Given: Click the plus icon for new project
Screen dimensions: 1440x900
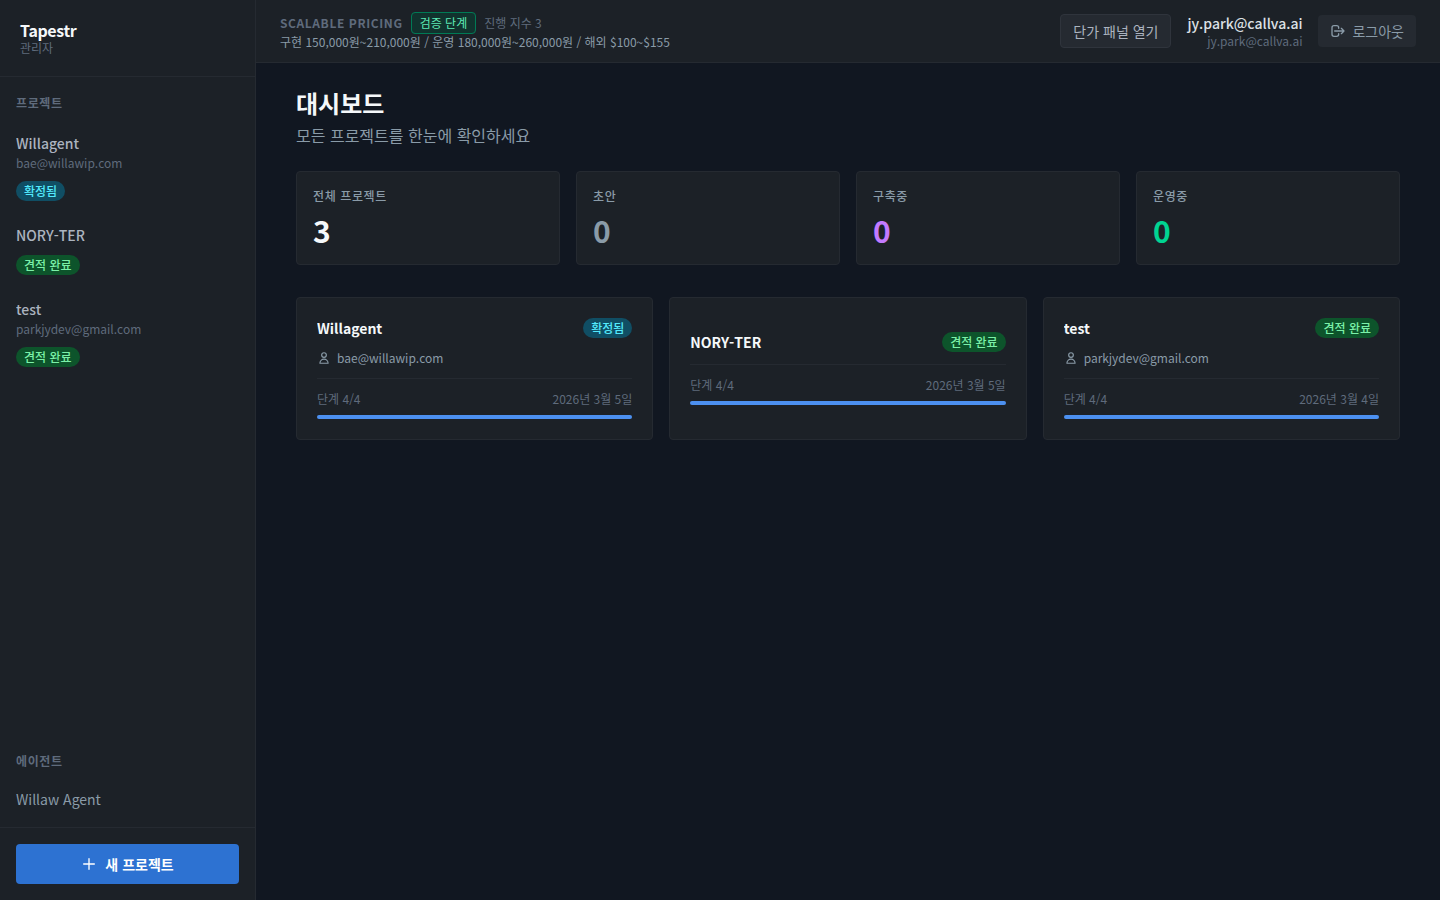Looking at the screenshot, I should coord(89,864).
